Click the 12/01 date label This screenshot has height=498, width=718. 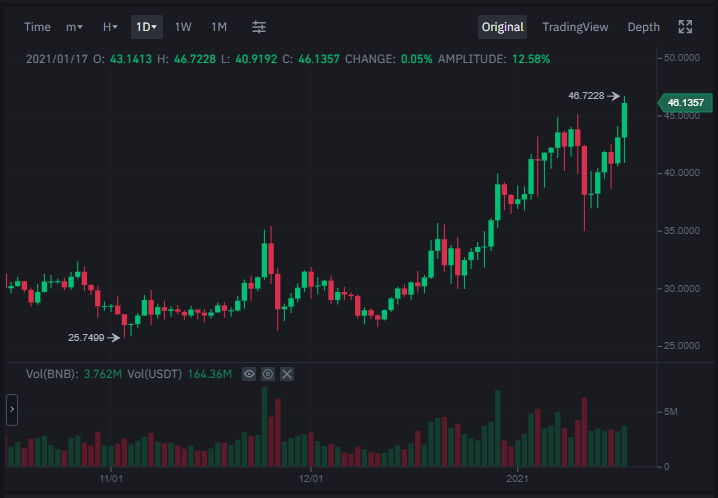click(311, 479)
